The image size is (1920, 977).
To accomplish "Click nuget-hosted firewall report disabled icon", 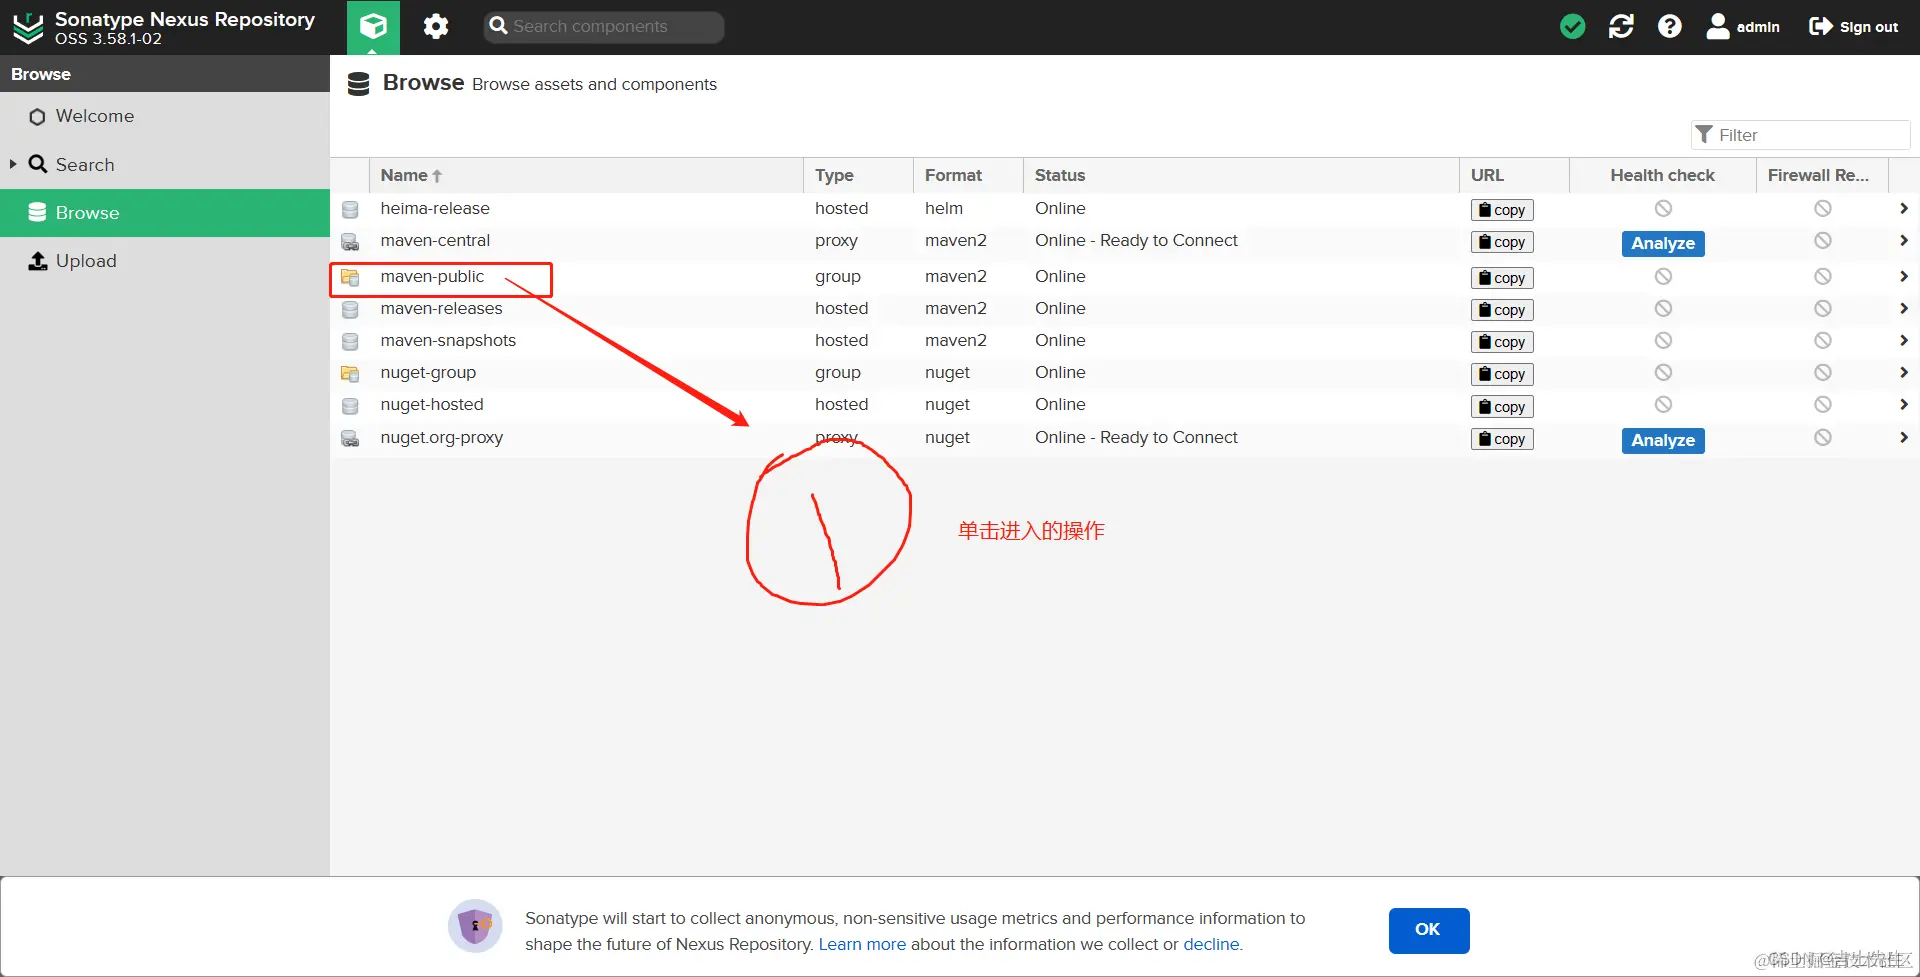I will tap(1823, 404).
